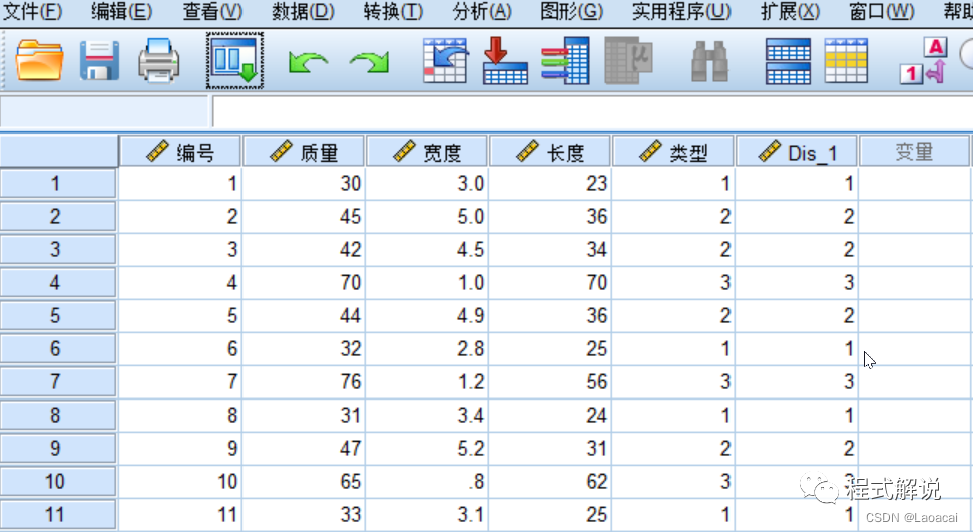The height and width of the screenshot is (532, 973).
Task: Open the 转换(T) menu
Action: coord(393,11)
